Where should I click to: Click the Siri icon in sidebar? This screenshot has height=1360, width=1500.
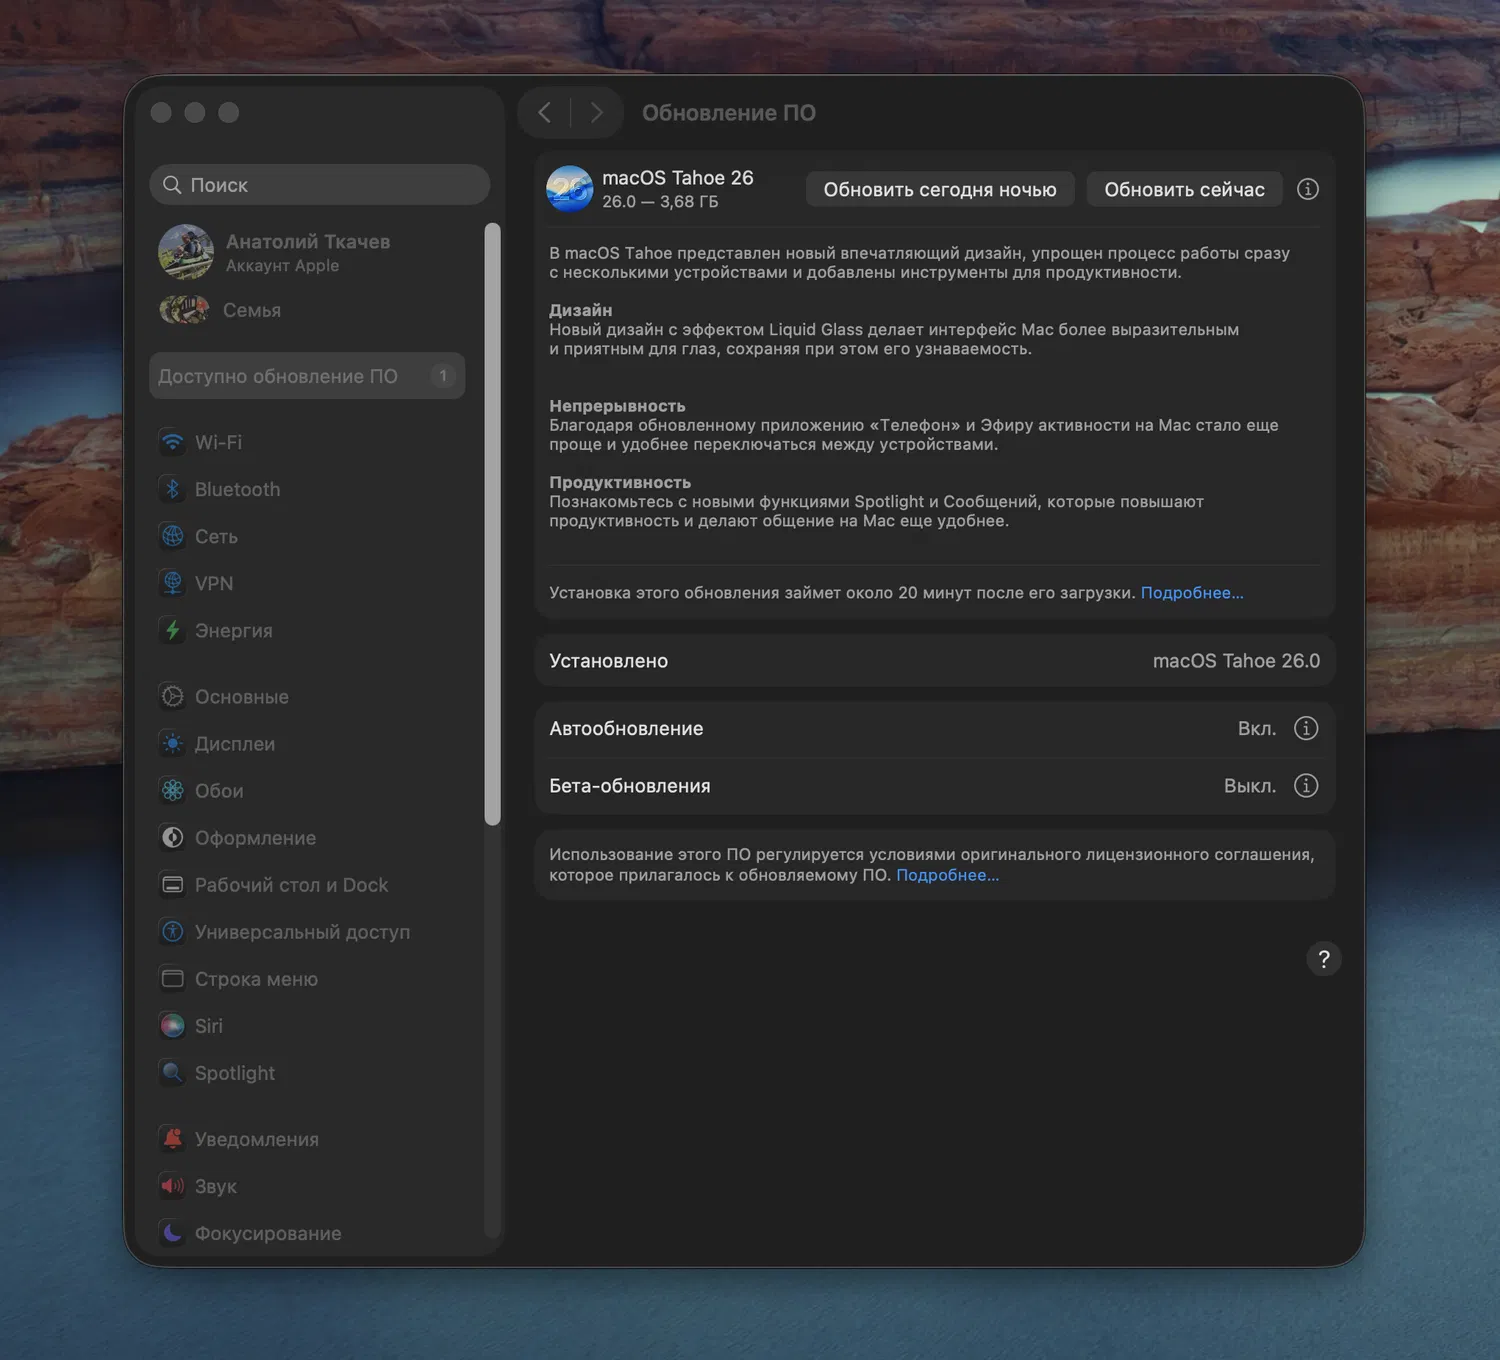(173, 1025)
